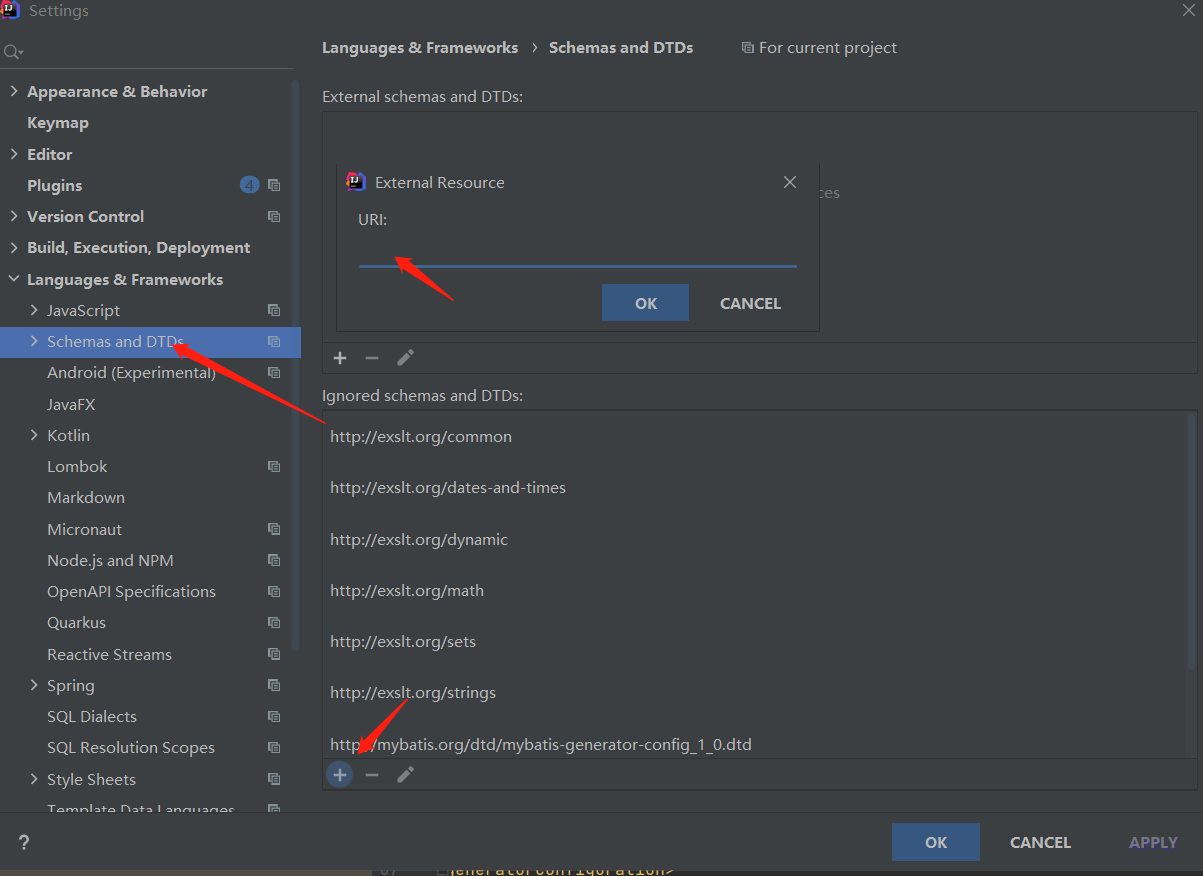1203x876 pixels.
Task: Edit ignored schema with pencil icon
Action: [405, 775]
